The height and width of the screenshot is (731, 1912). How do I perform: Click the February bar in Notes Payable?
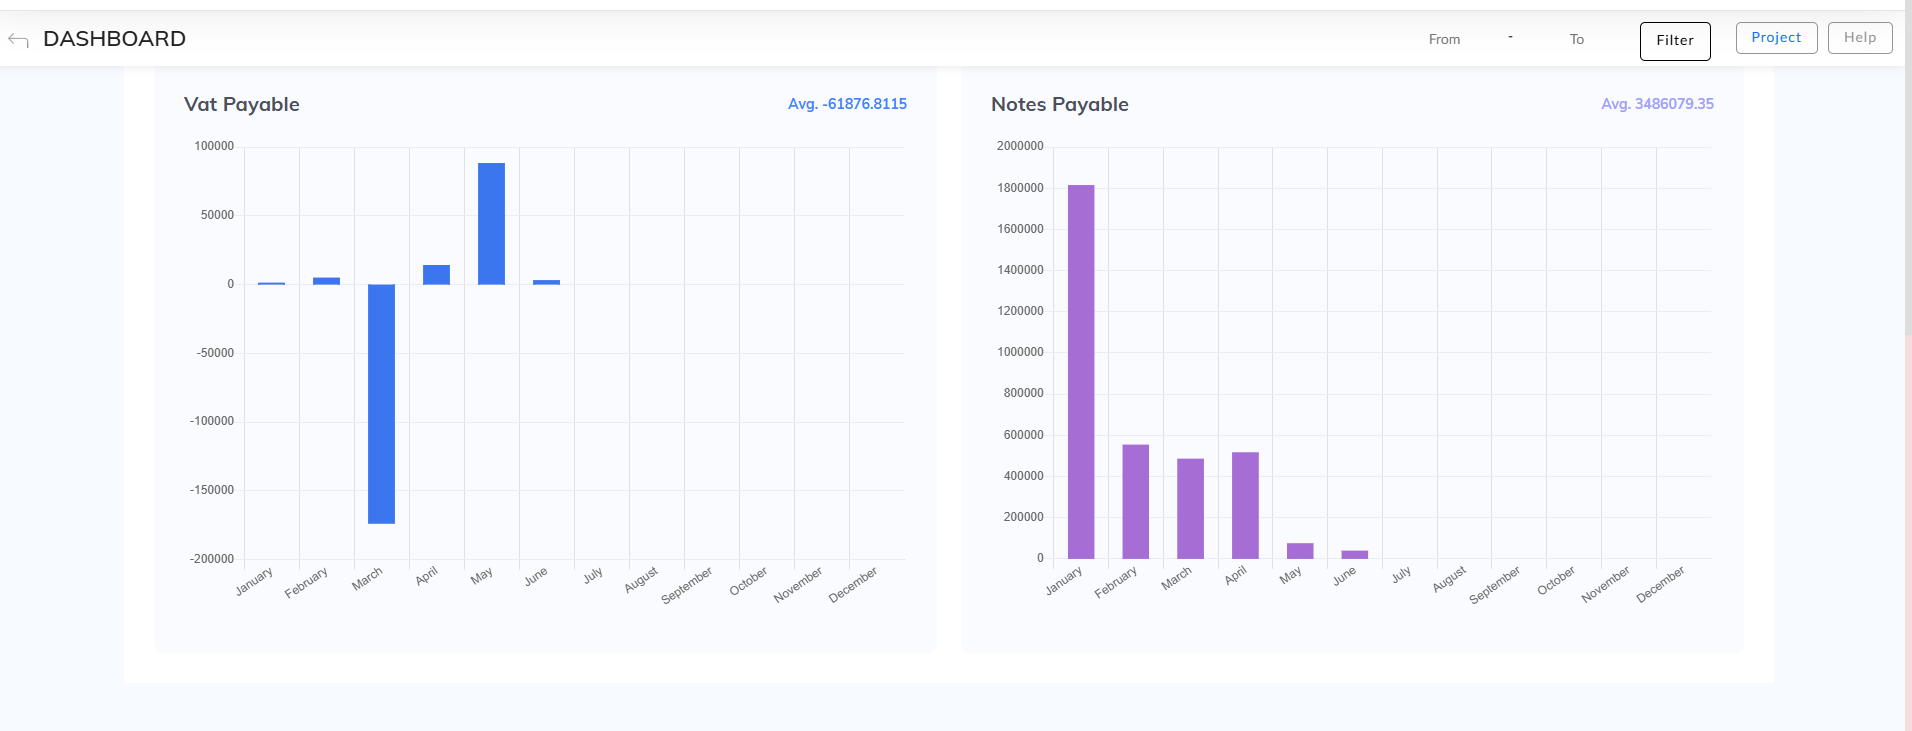[1135, 501]
